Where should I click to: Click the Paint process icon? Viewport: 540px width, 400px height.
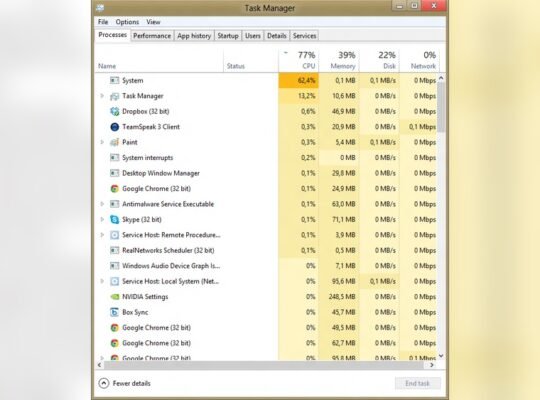(114, 142)
